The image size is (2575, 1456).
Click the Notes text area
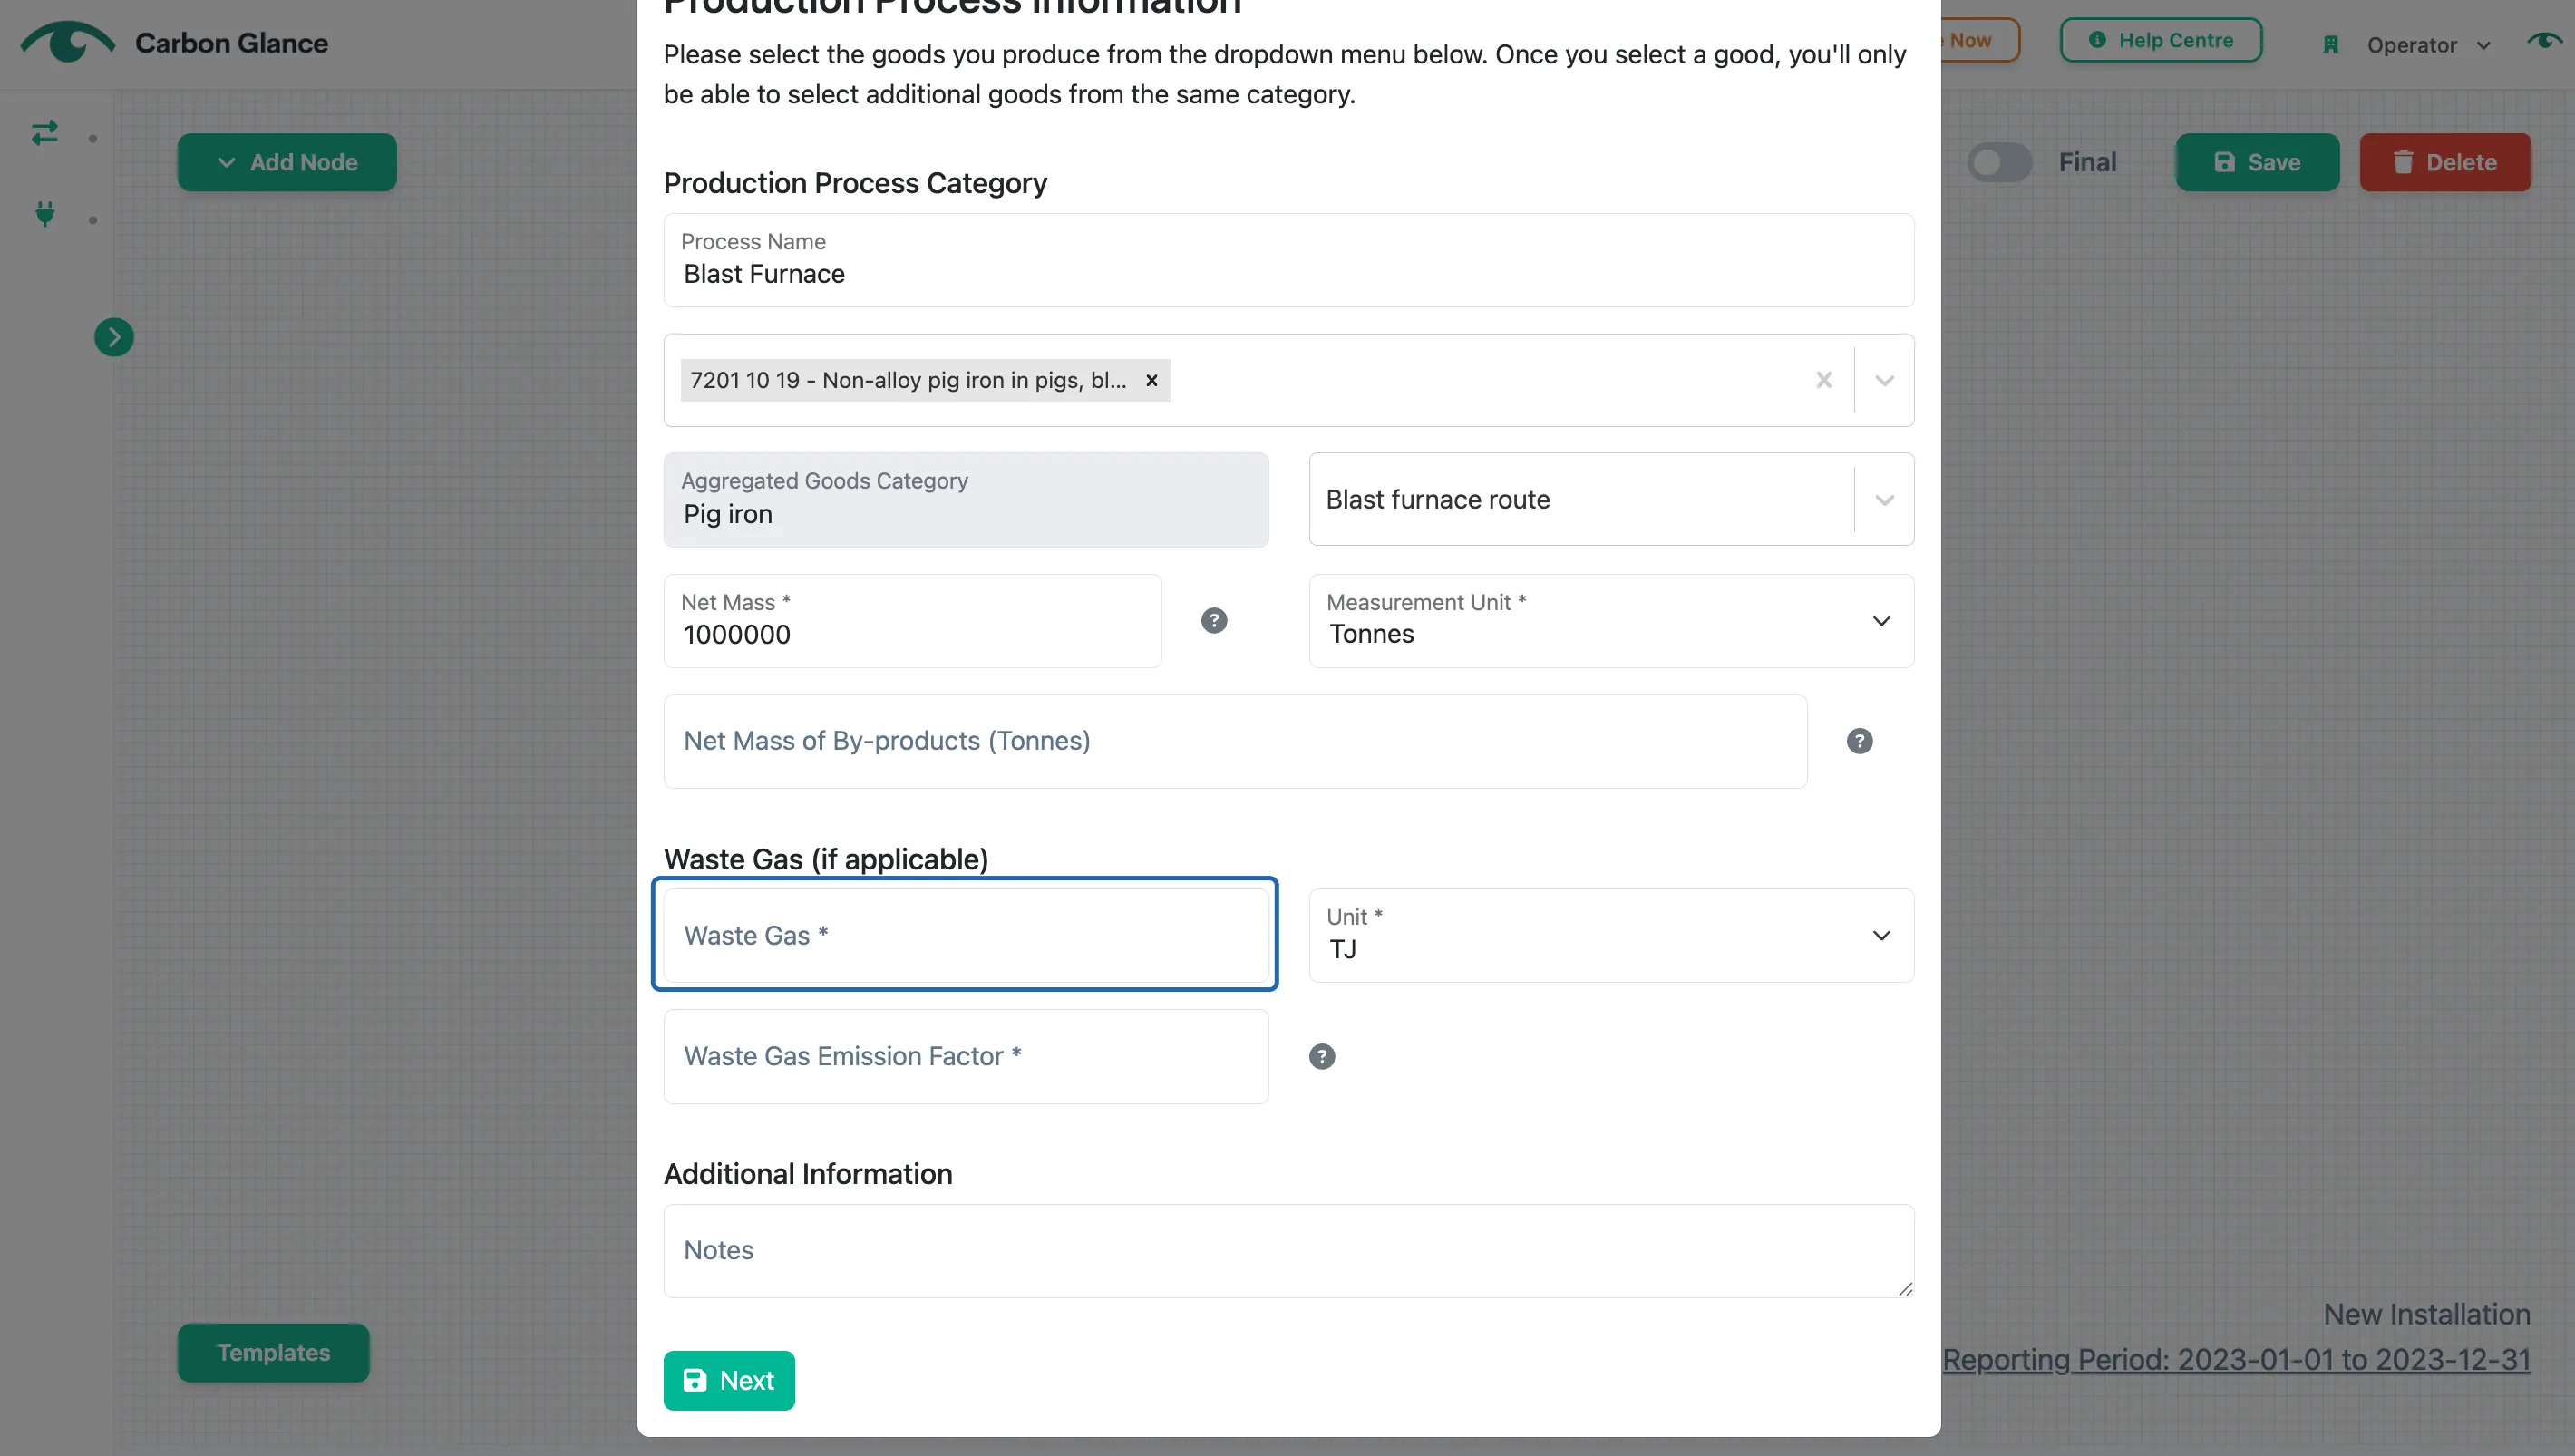pos(1288,1250)
